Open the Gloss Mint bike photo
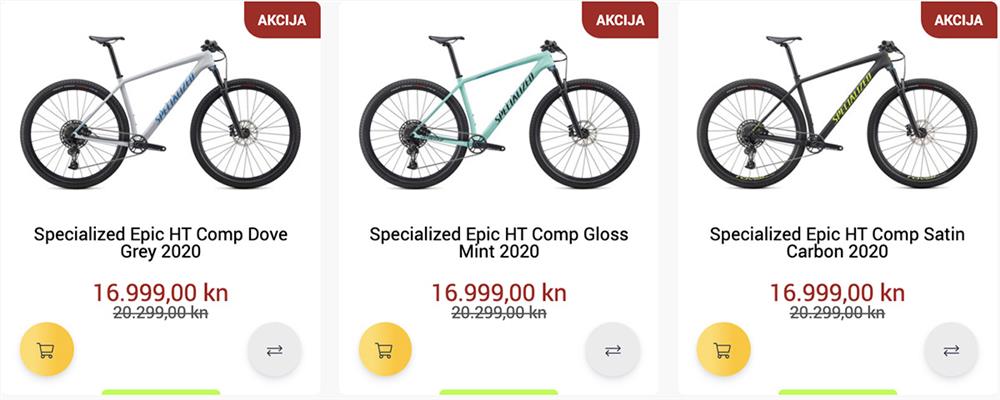Screen dimensions: 1000x400 click(499, 112)
